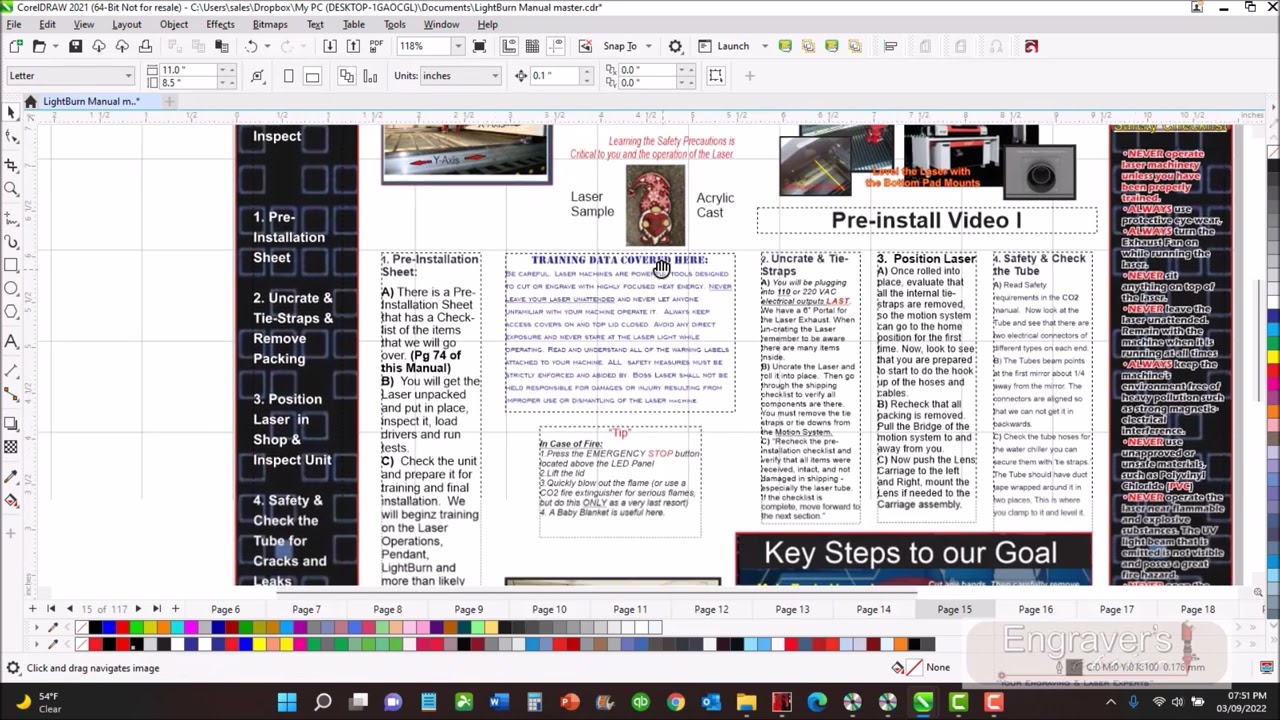
Task: Select the Eyedropper tool in the toolbox
Action: (x=12, y=476)
